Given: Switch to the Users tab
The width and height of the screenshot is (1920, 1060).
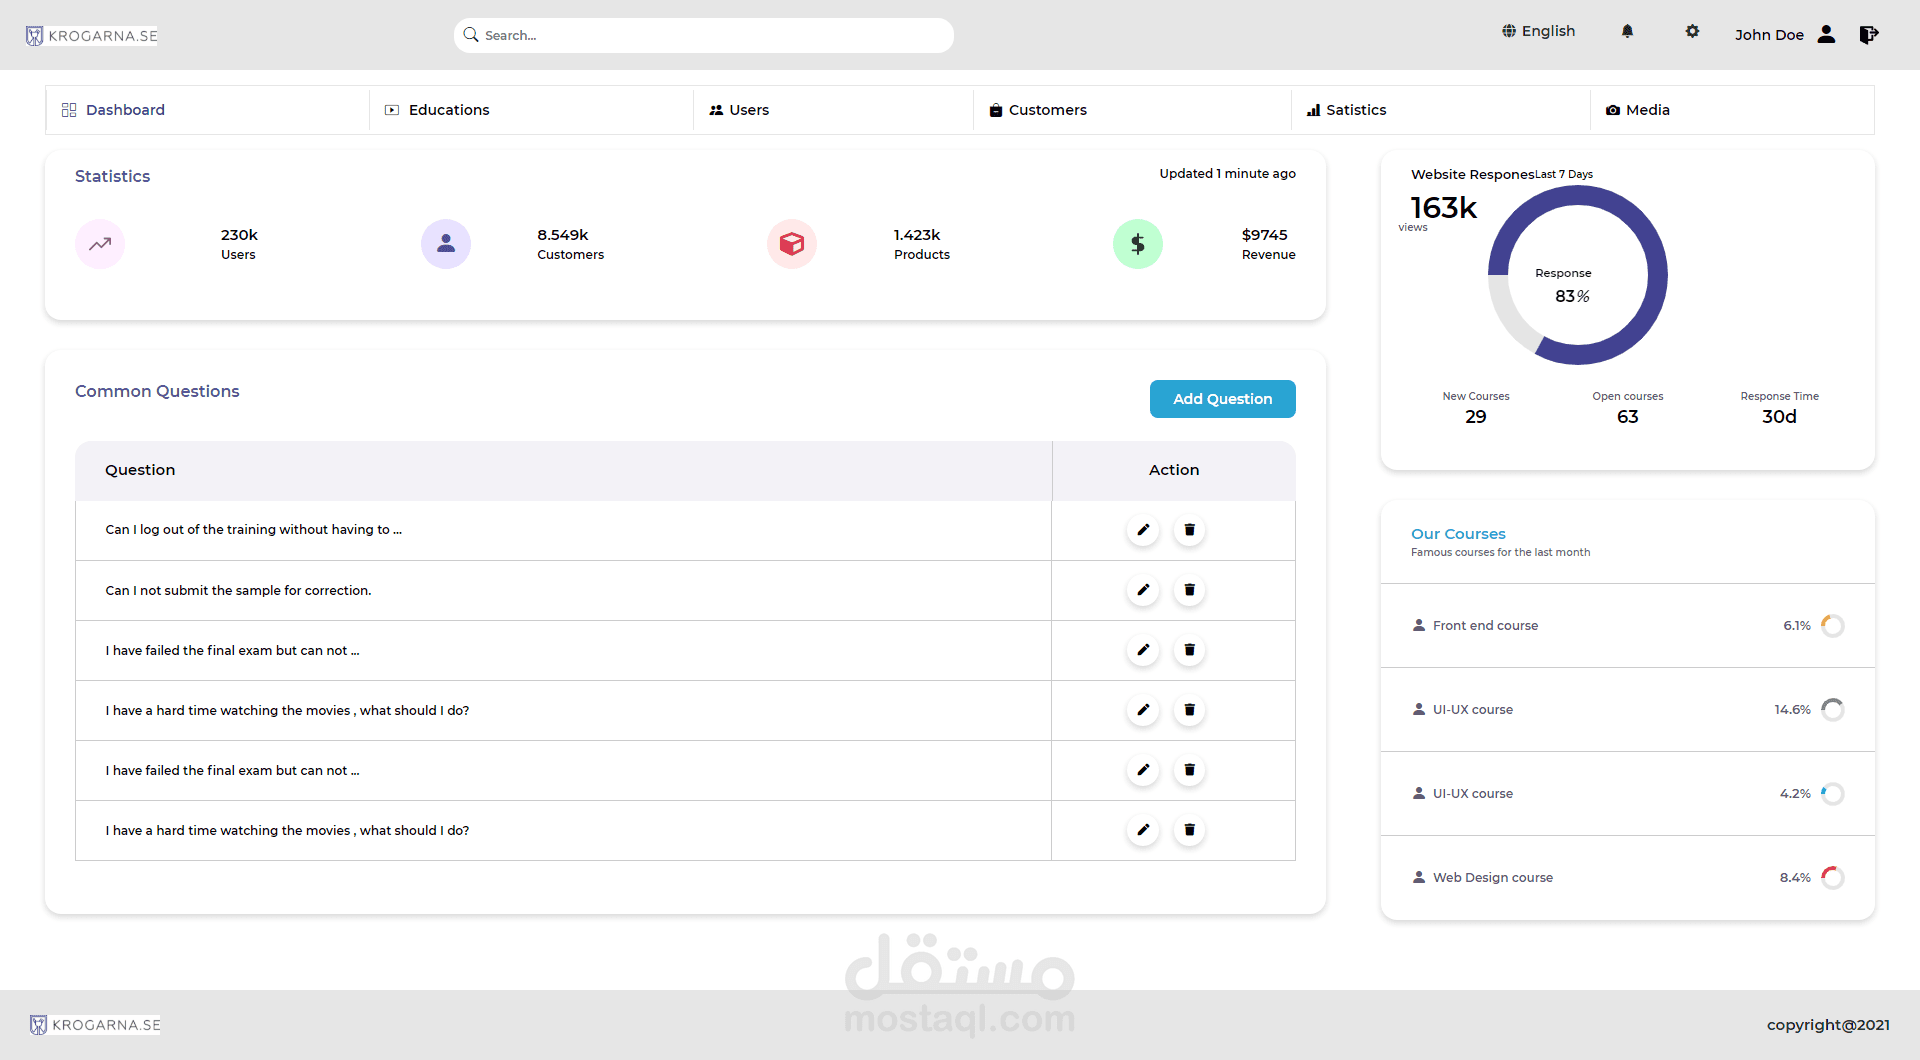Looking at the screenshot, I should [739, 110].
